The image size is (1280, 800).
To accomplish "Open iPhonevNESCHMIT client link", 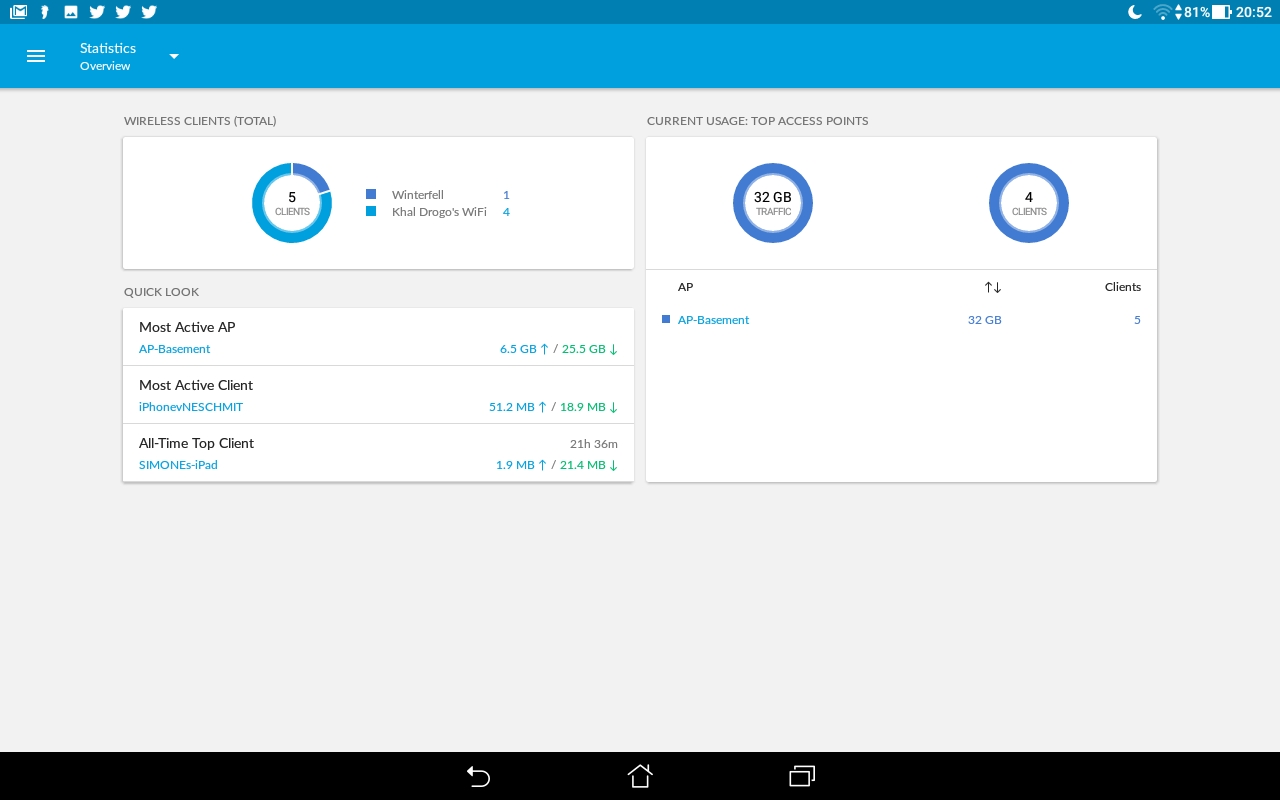I will click(x=191, y=407).
